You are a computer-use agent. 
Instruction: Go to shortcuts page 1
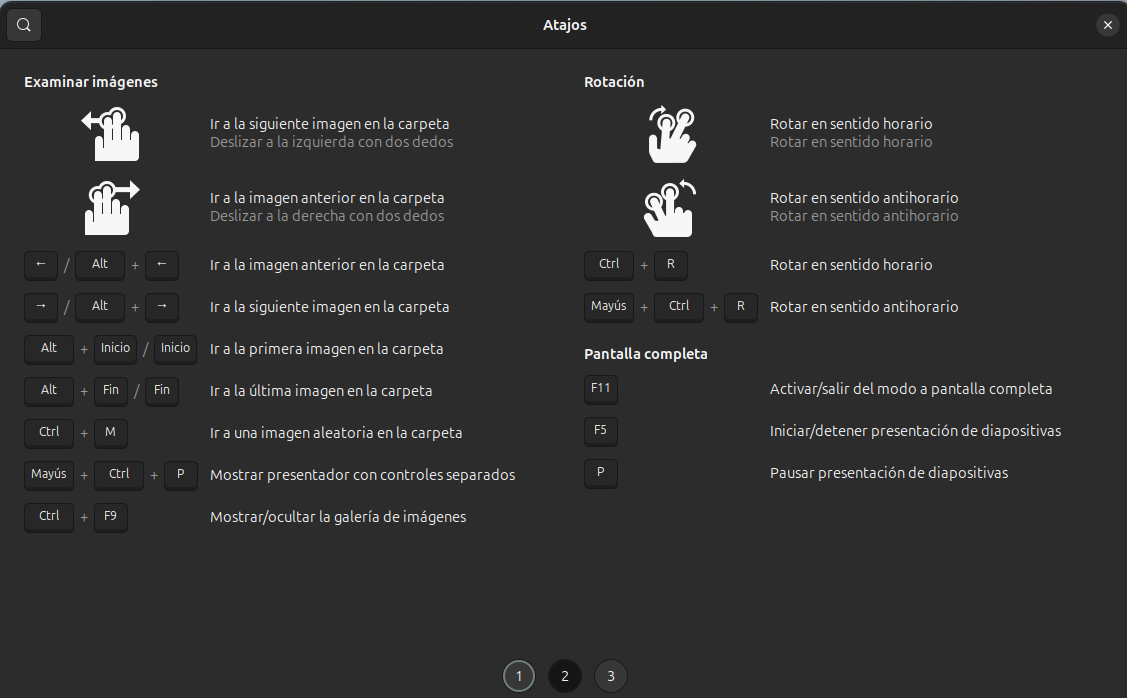[519, 676]
